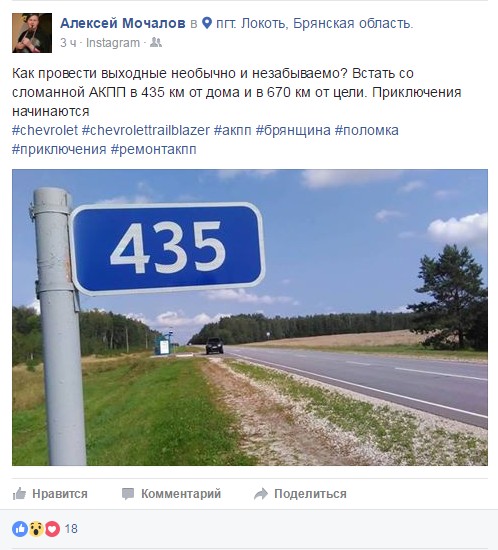Open the #chevrolet hashtag
This screenshot has width=498, height=550.
pos(45,130)
